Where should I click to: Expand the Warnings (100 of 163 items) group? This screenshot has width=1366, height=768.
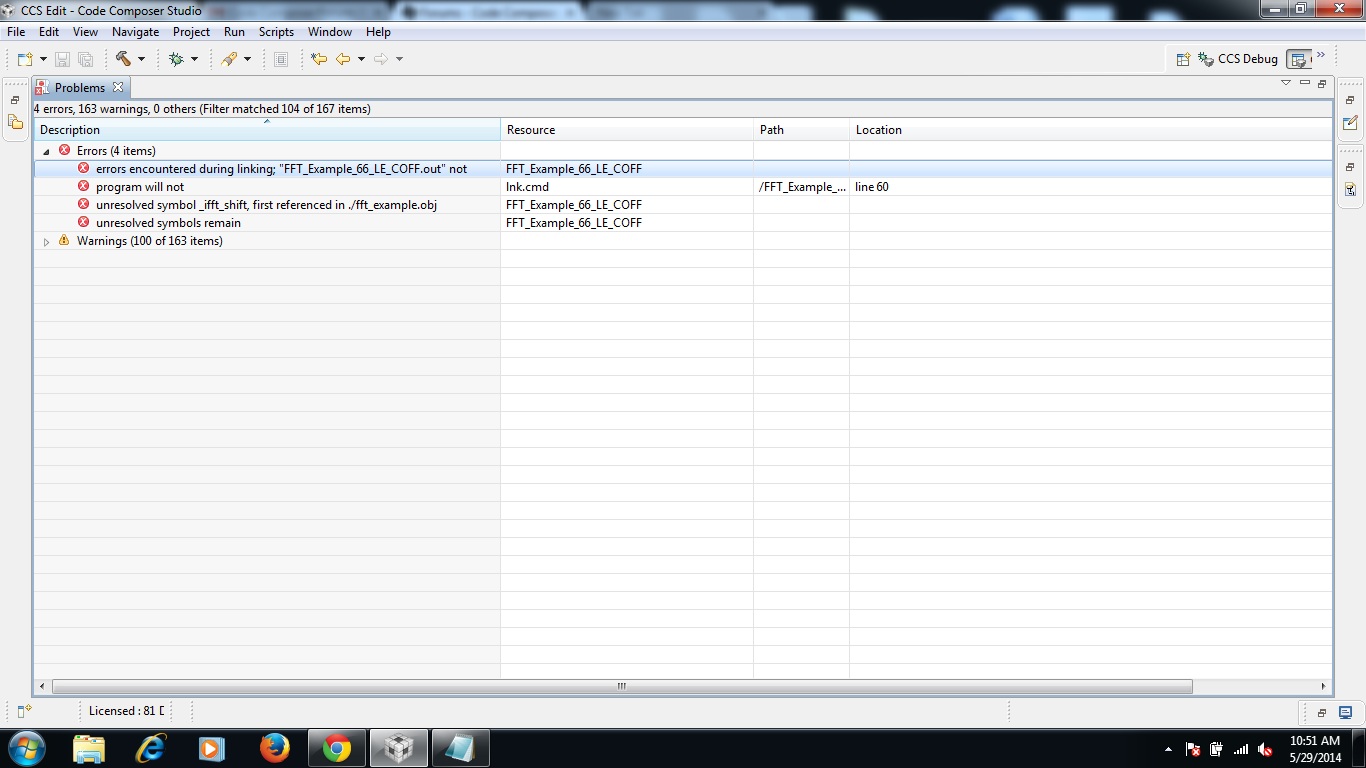46,242
